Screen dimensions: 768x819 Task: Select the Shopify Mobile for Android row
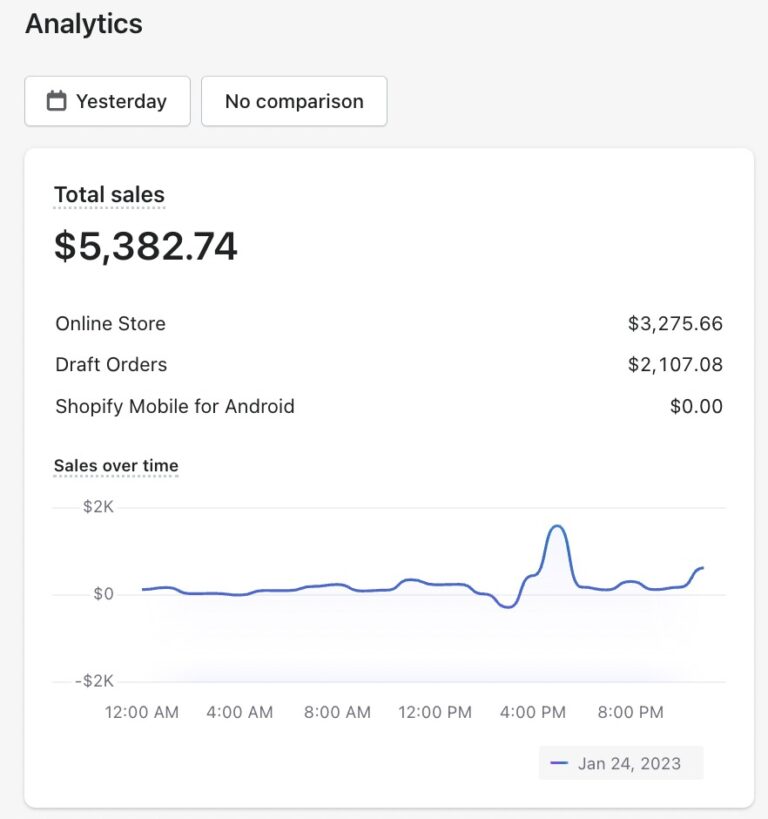389,406
